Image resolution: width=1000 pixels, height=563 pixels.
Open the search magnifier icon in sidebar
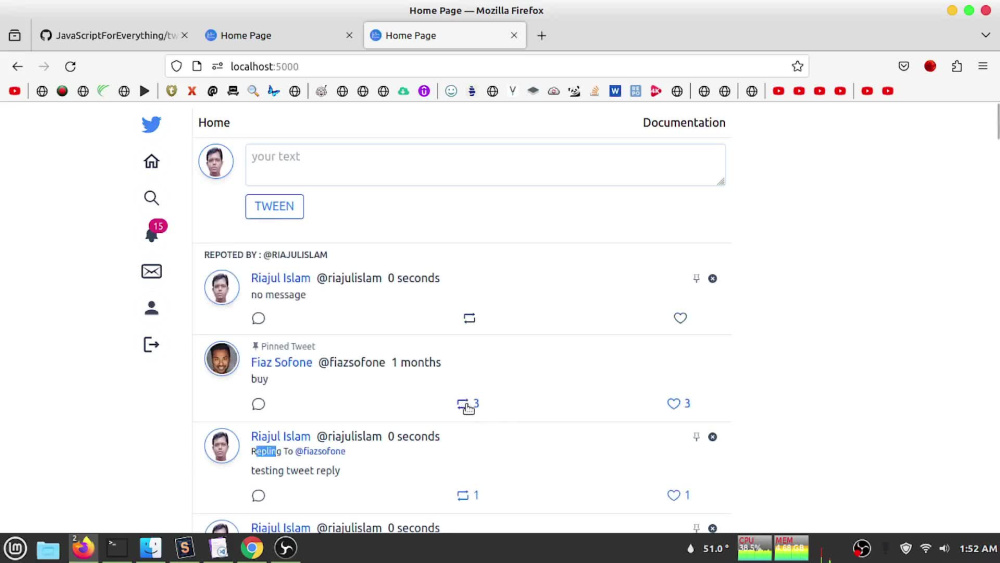click(x=151, y=198)
